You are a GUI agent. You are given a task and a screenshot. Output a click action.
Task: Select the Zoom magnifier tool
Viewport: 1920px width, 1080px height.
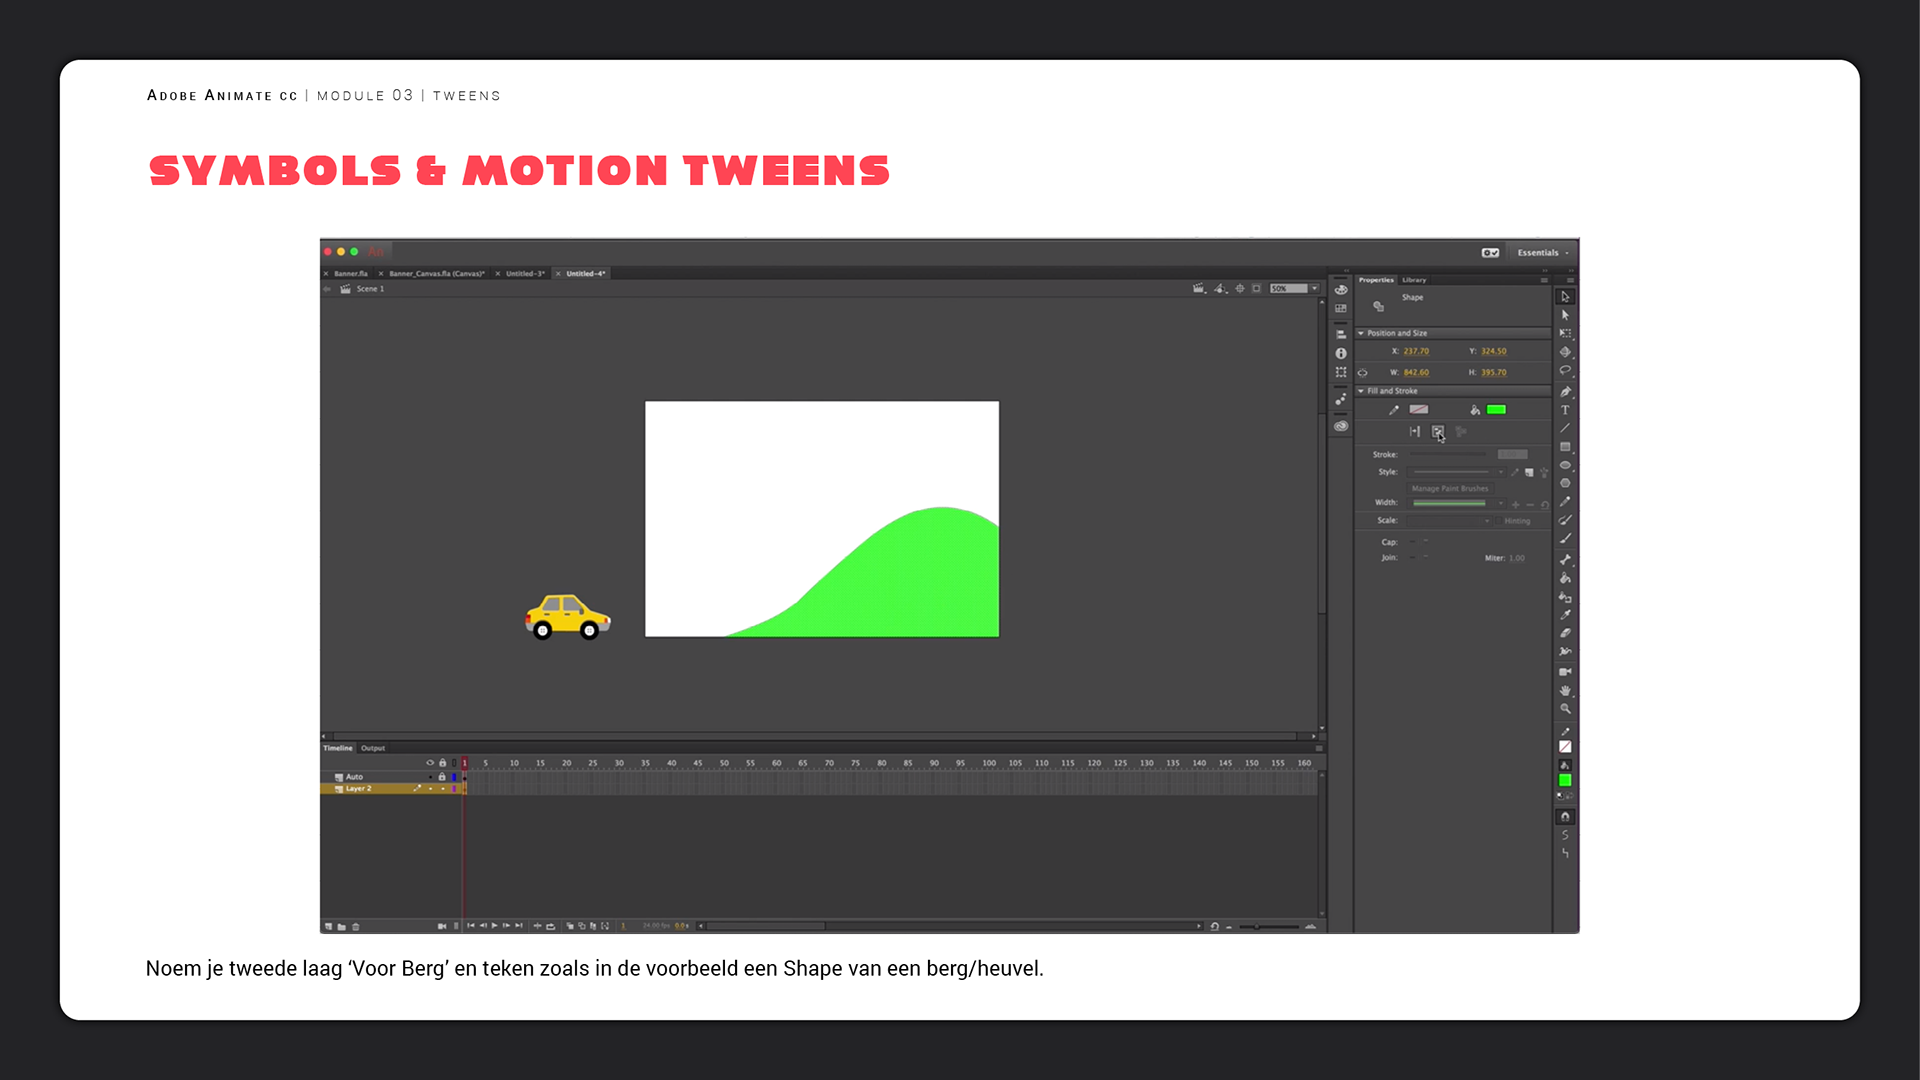pos(1565,709)
